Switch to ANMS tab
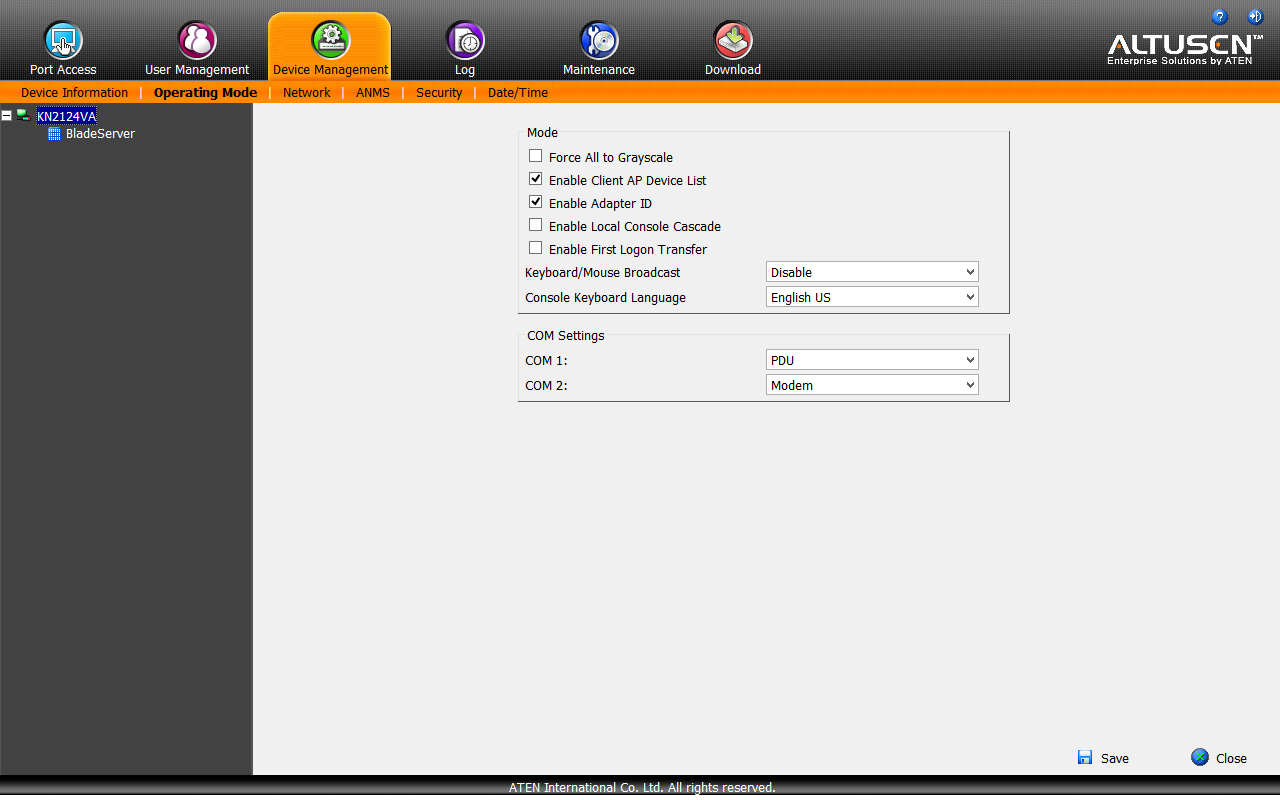Viewport: 1280px width, 800px height. [373, 93]
